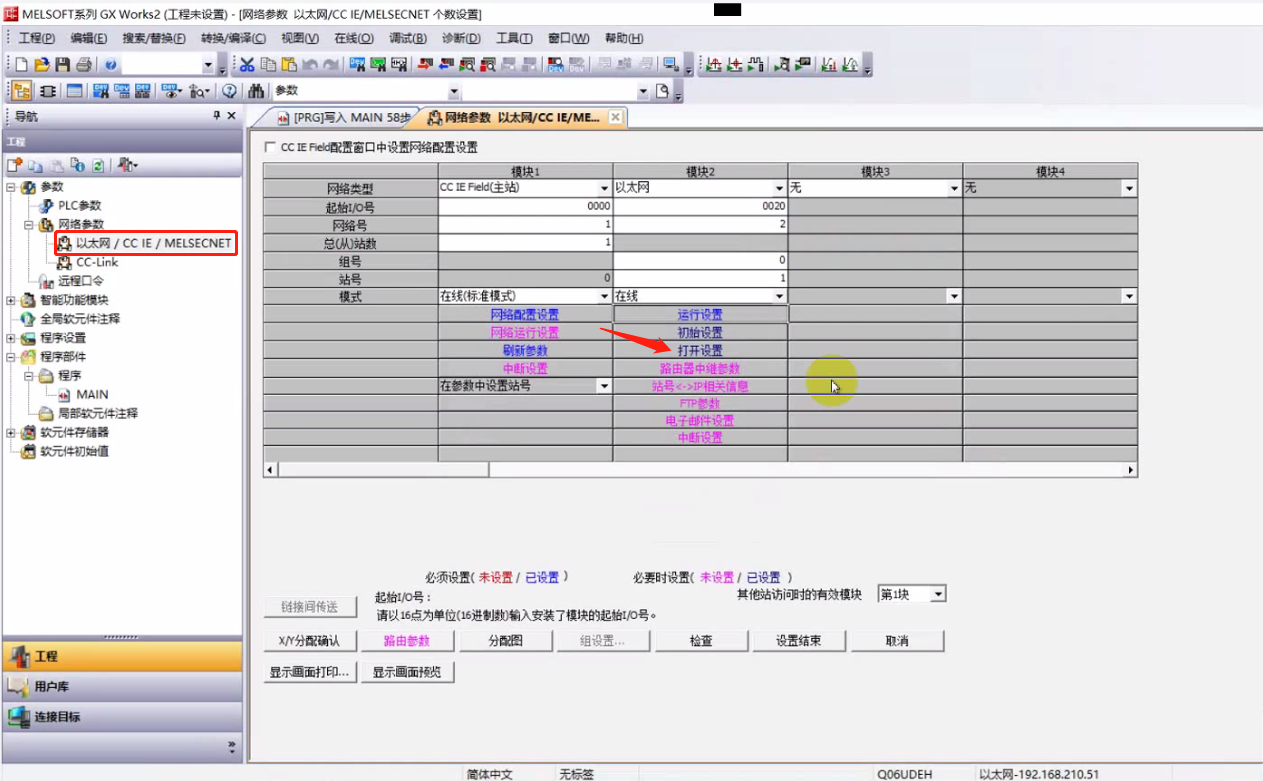The width and height of the screenshot is (1263, 781).
Task: Select the MAIN program tree item
Action: click(x=92, y=395)
